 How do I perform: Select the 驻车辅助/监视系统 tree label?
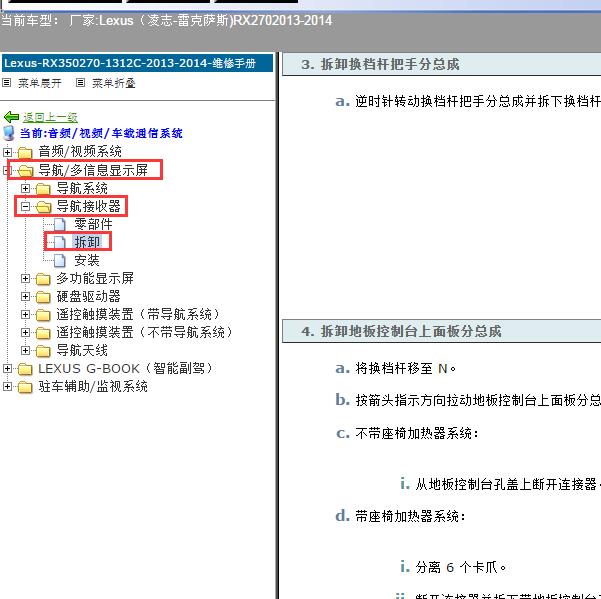point(93,386)
